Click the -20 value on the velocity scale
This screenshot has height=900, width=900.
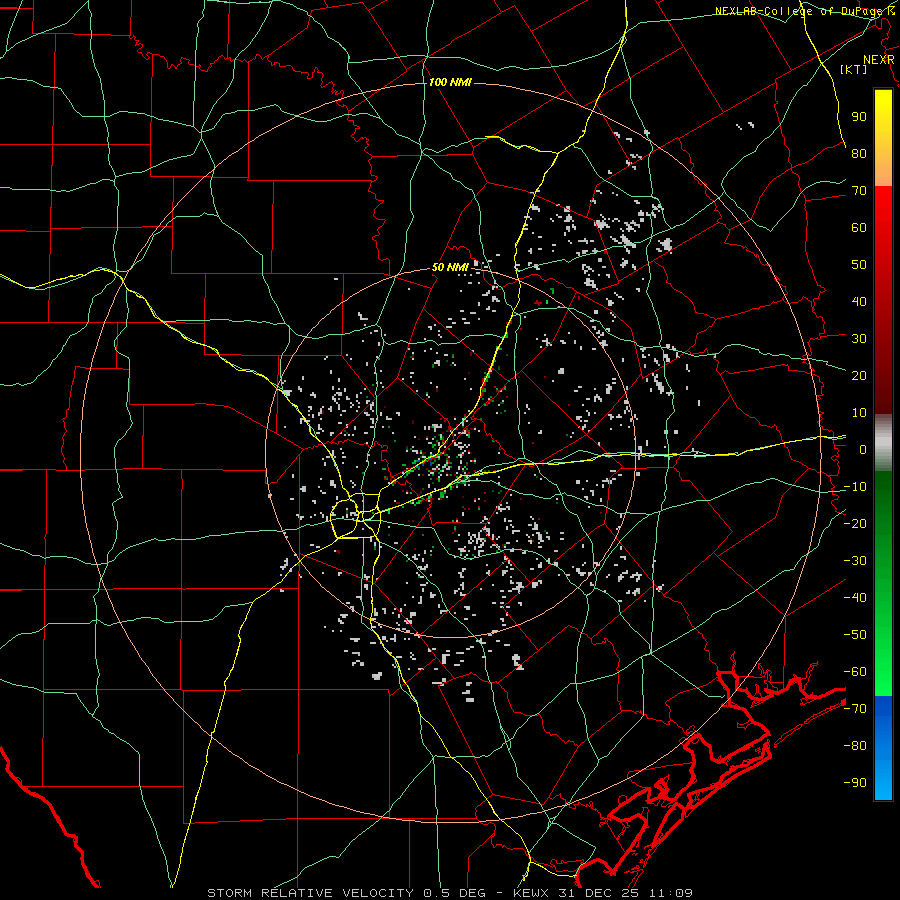pos(855,524)
